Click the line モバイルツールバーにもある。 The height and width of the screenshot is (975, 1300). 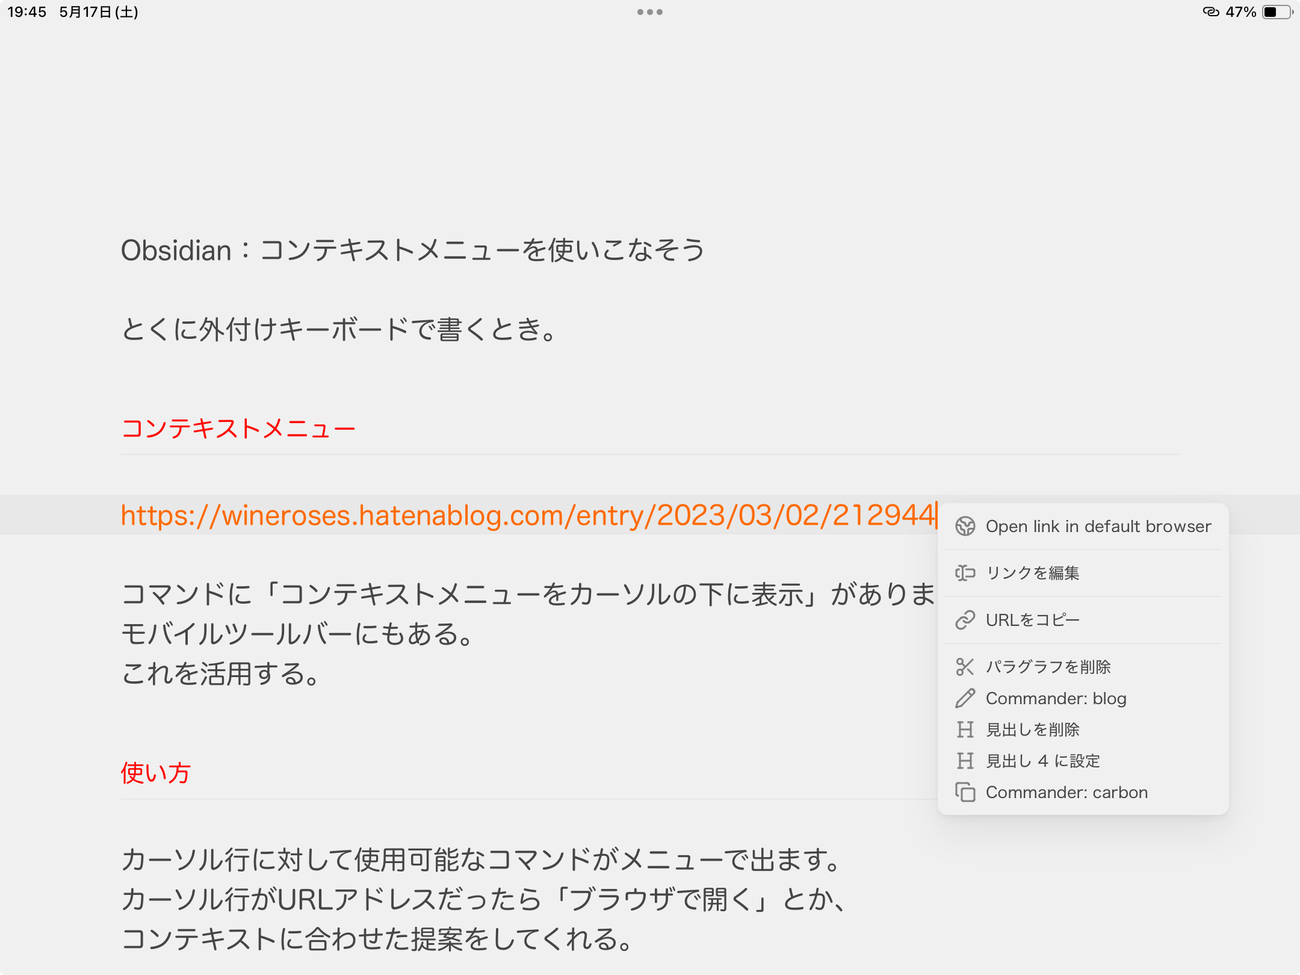click(298, 634)
